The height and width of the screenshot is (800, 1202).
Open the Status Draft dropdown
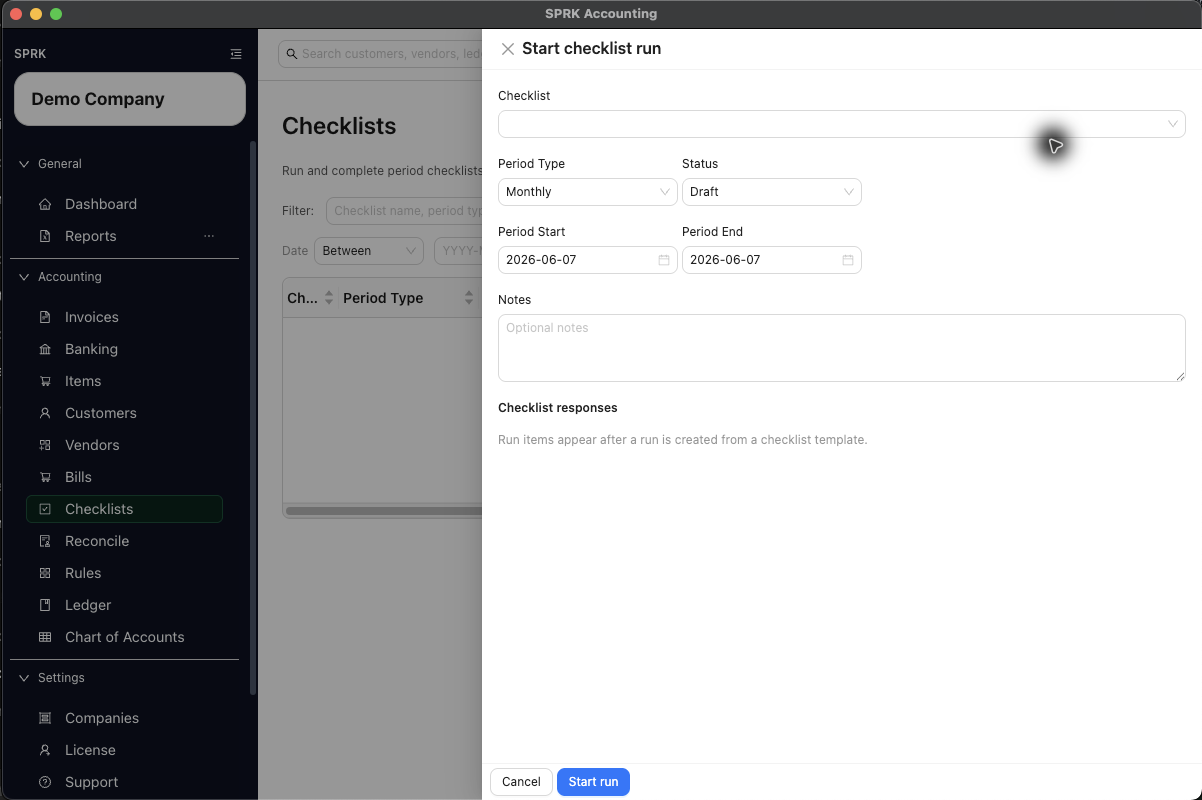click(772, 192)
